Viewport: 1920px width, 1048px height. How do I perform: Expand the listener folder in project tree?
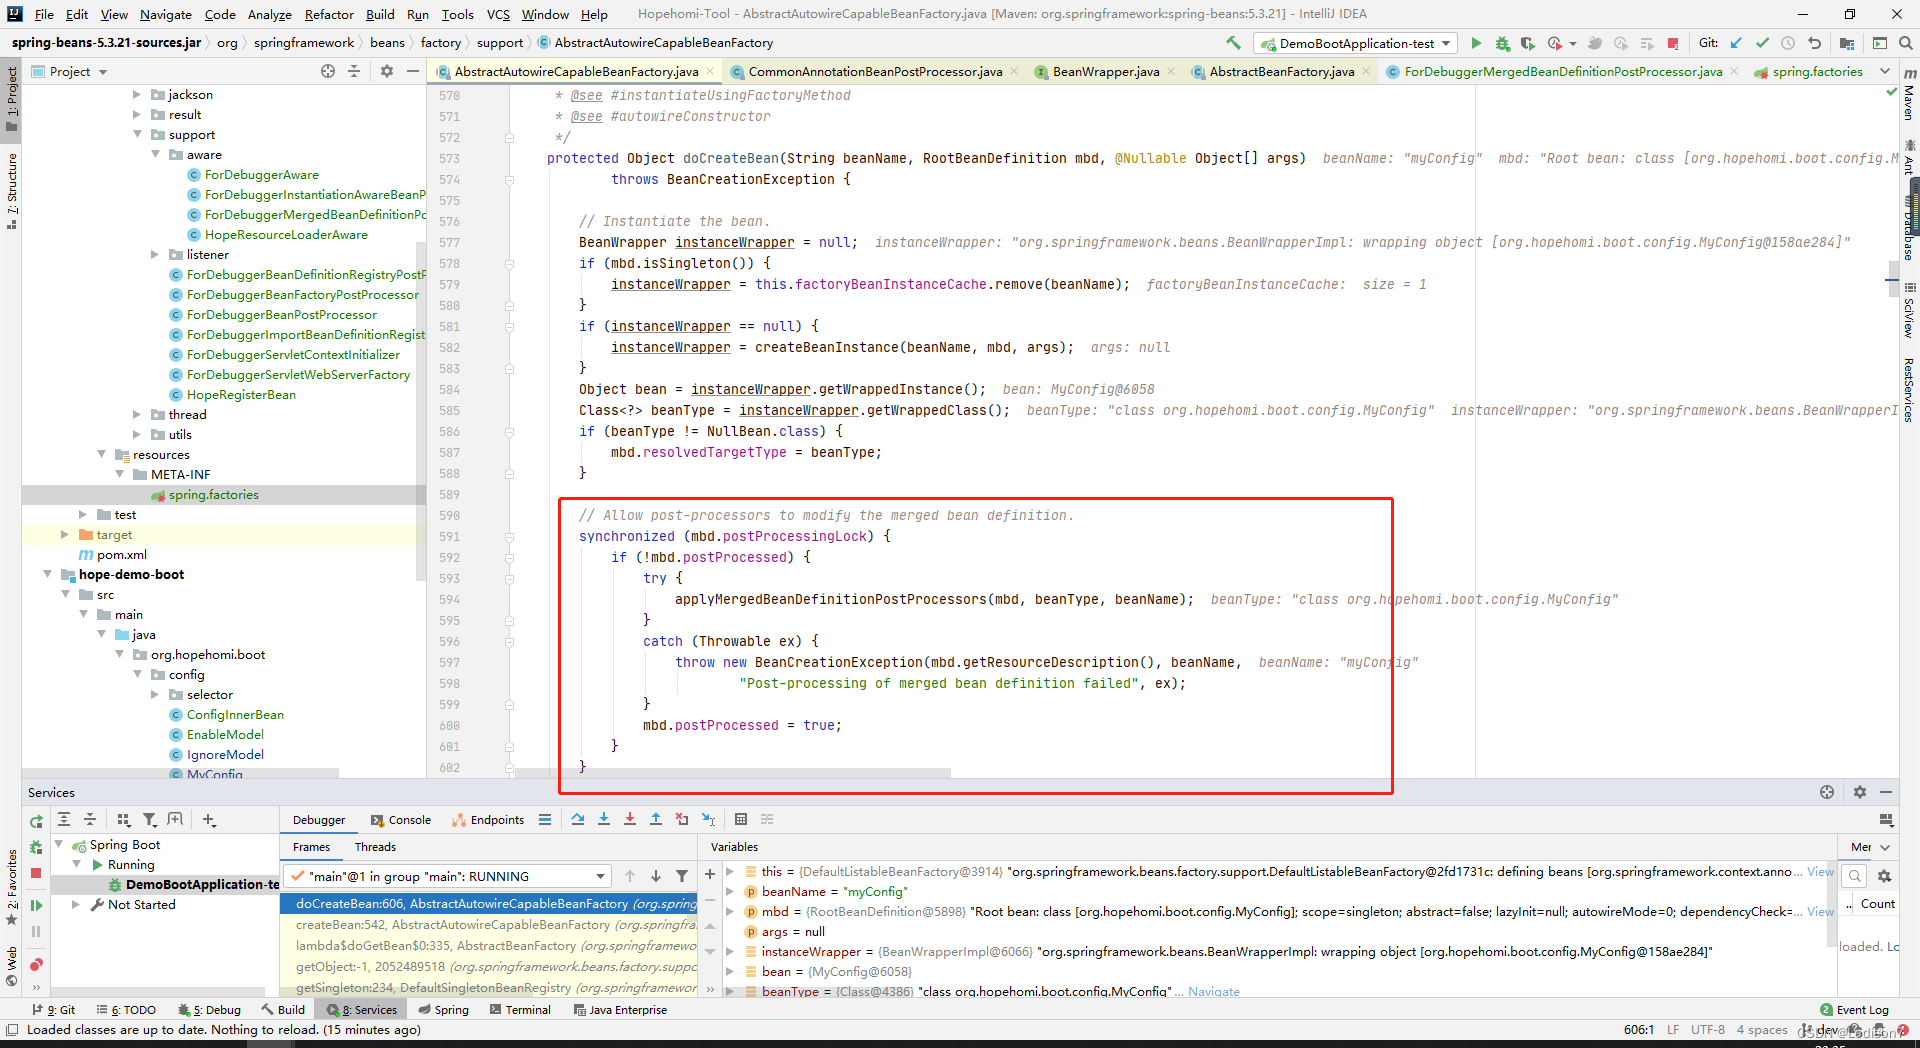[x=155, y=255]
